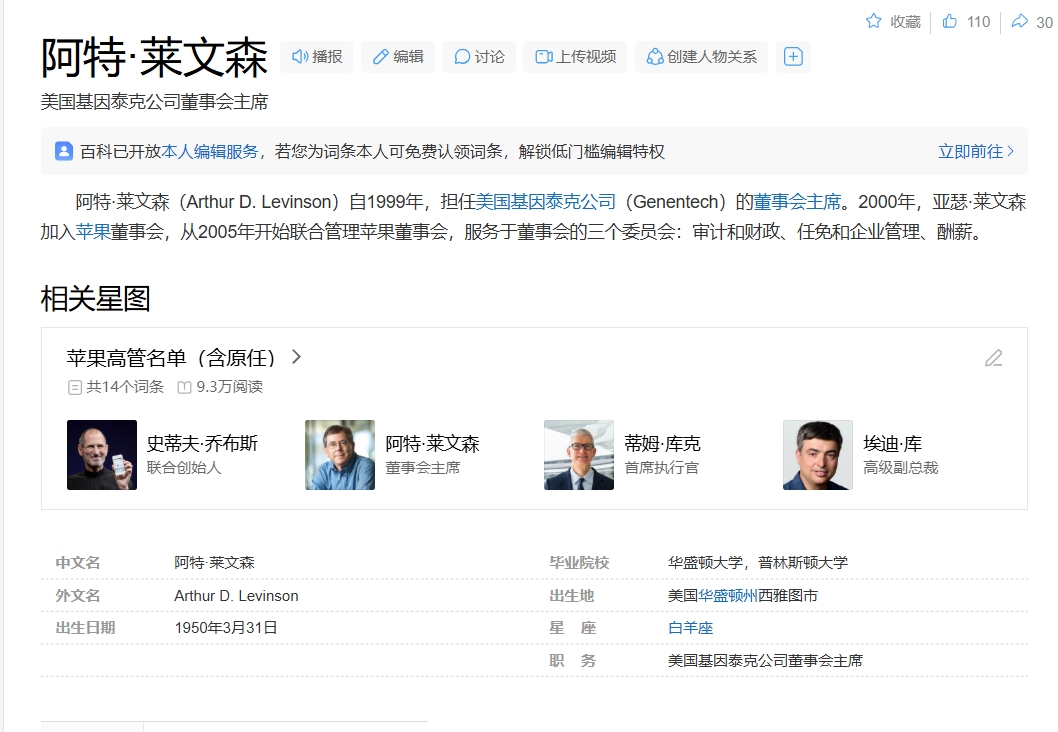
Task: Click 华盛顿大学，普林斯顿大学 value
Action: pyautogui.click(x=758, y=563)
